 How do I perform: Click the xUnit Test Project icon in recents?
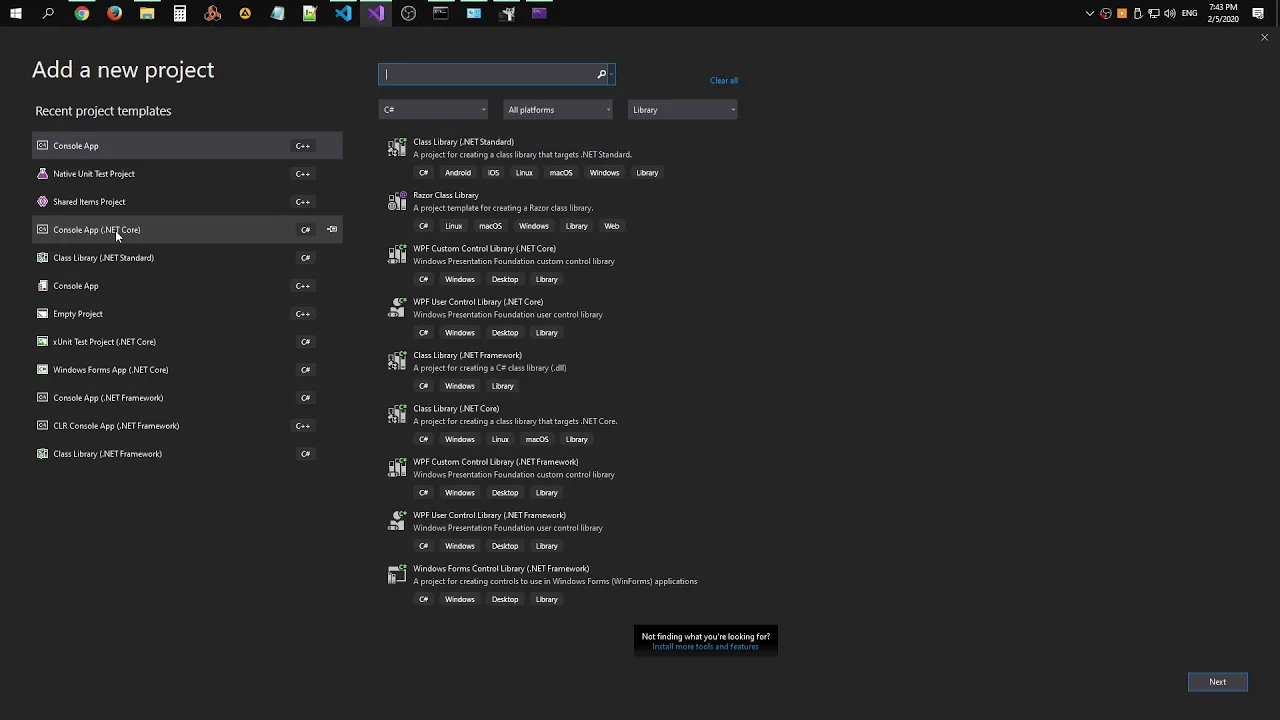[x=42, y=341]
